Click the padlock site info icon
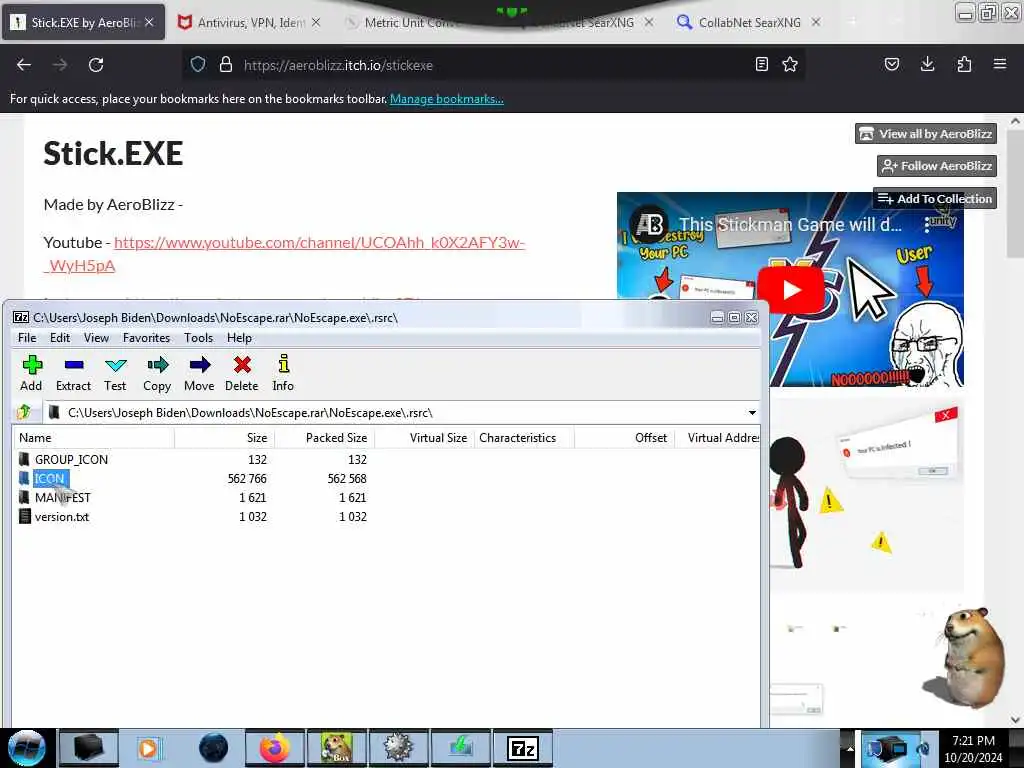Image resolution: width=1024 pixels, height=768 pixels. [x=225, y=65]
